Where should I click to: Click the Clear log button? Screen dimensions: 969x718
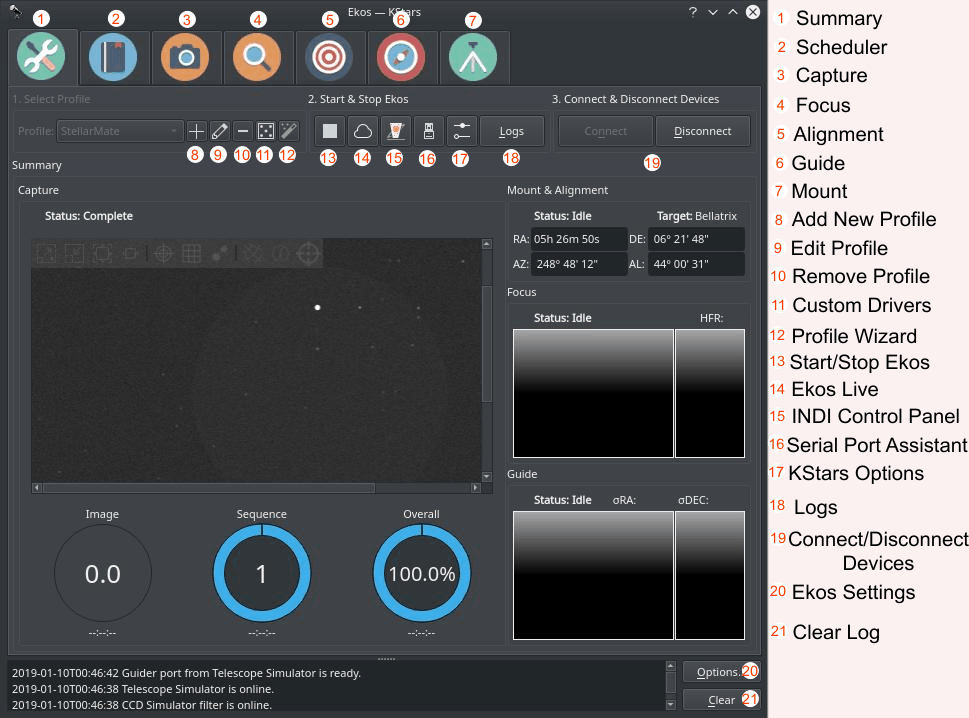(721, 700)
